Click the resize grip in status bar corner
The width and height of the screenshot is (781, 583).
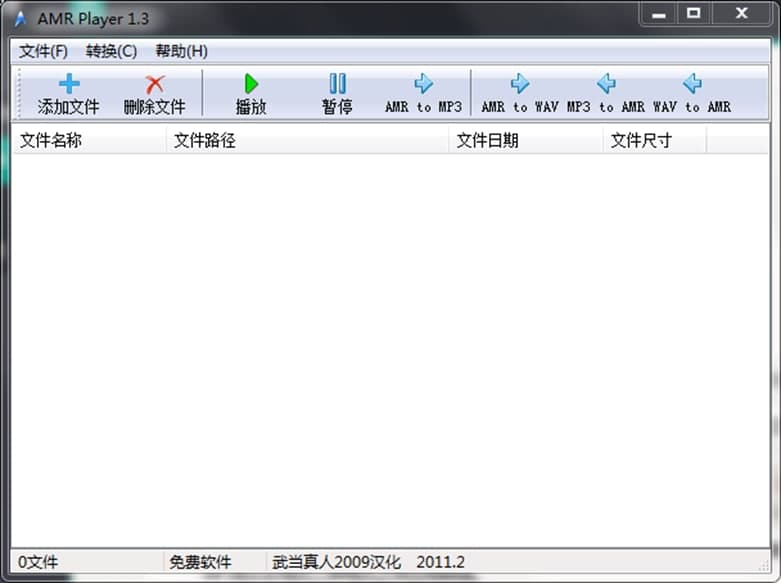pos(763,566)
